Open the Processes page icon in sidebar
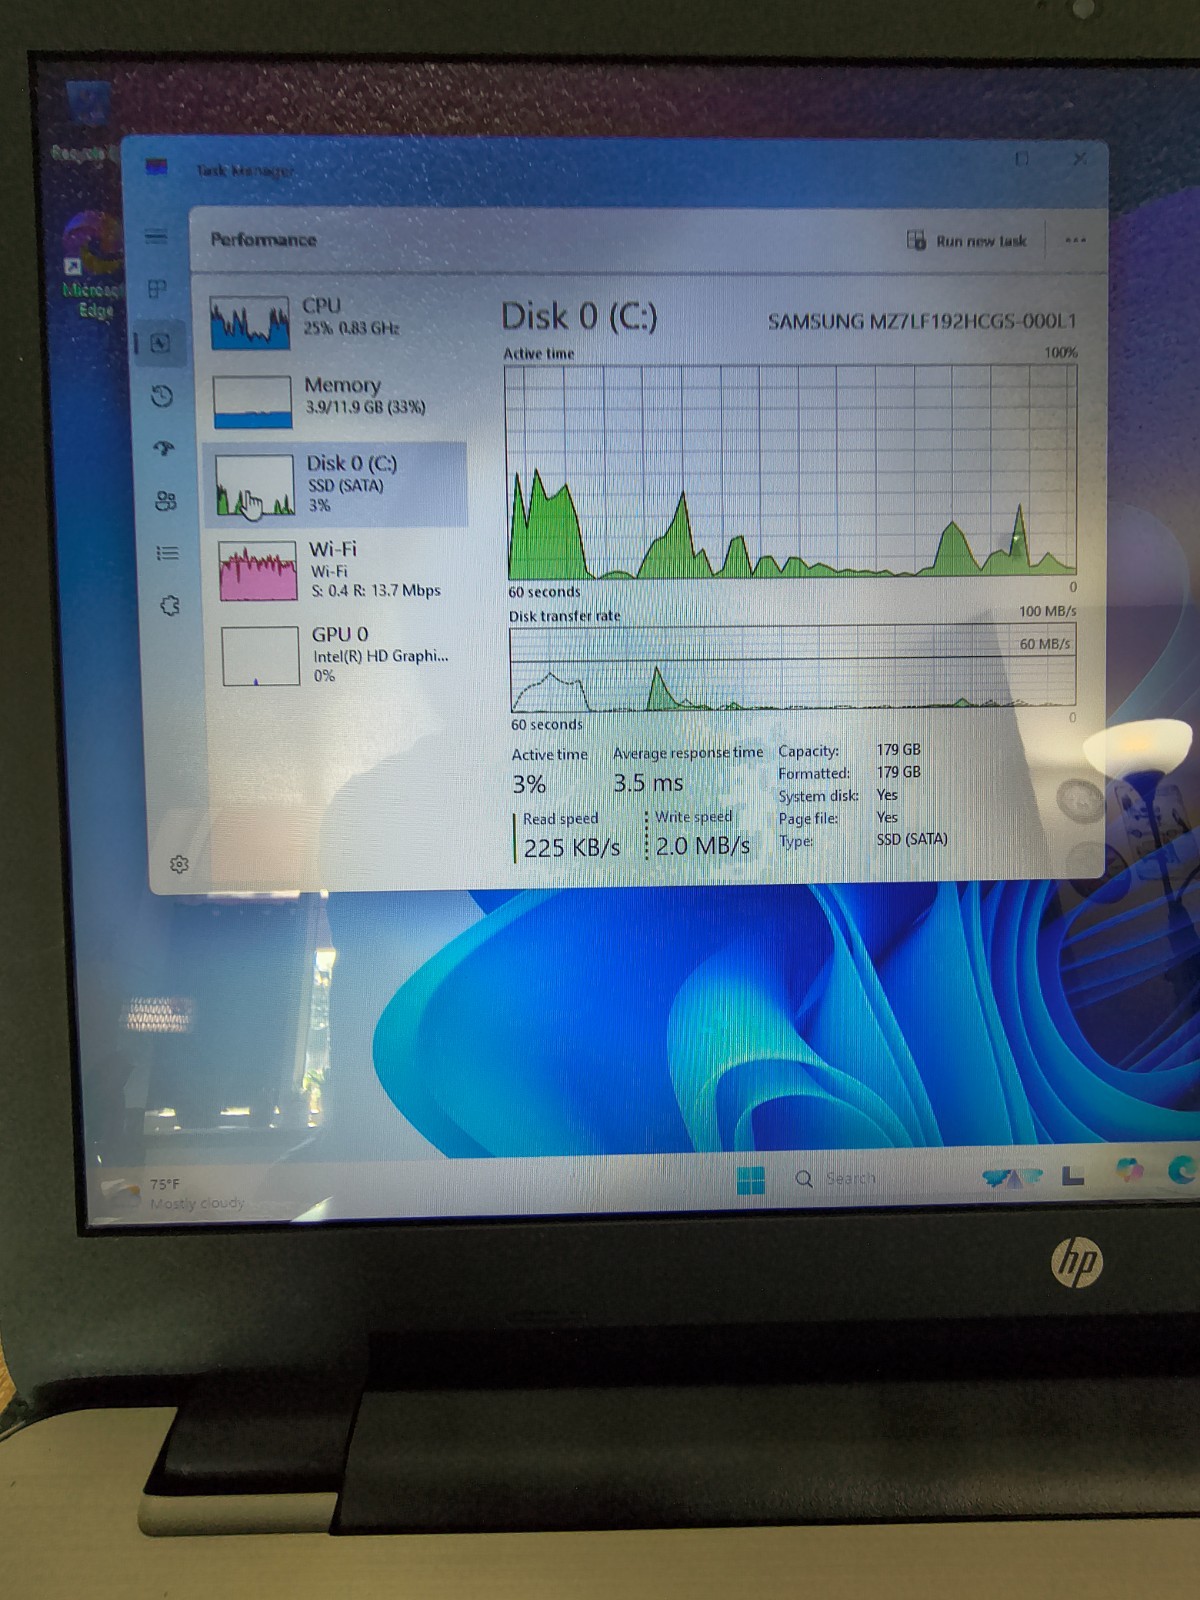Viewport: 1200px width, 1600px height. [157, 289]
